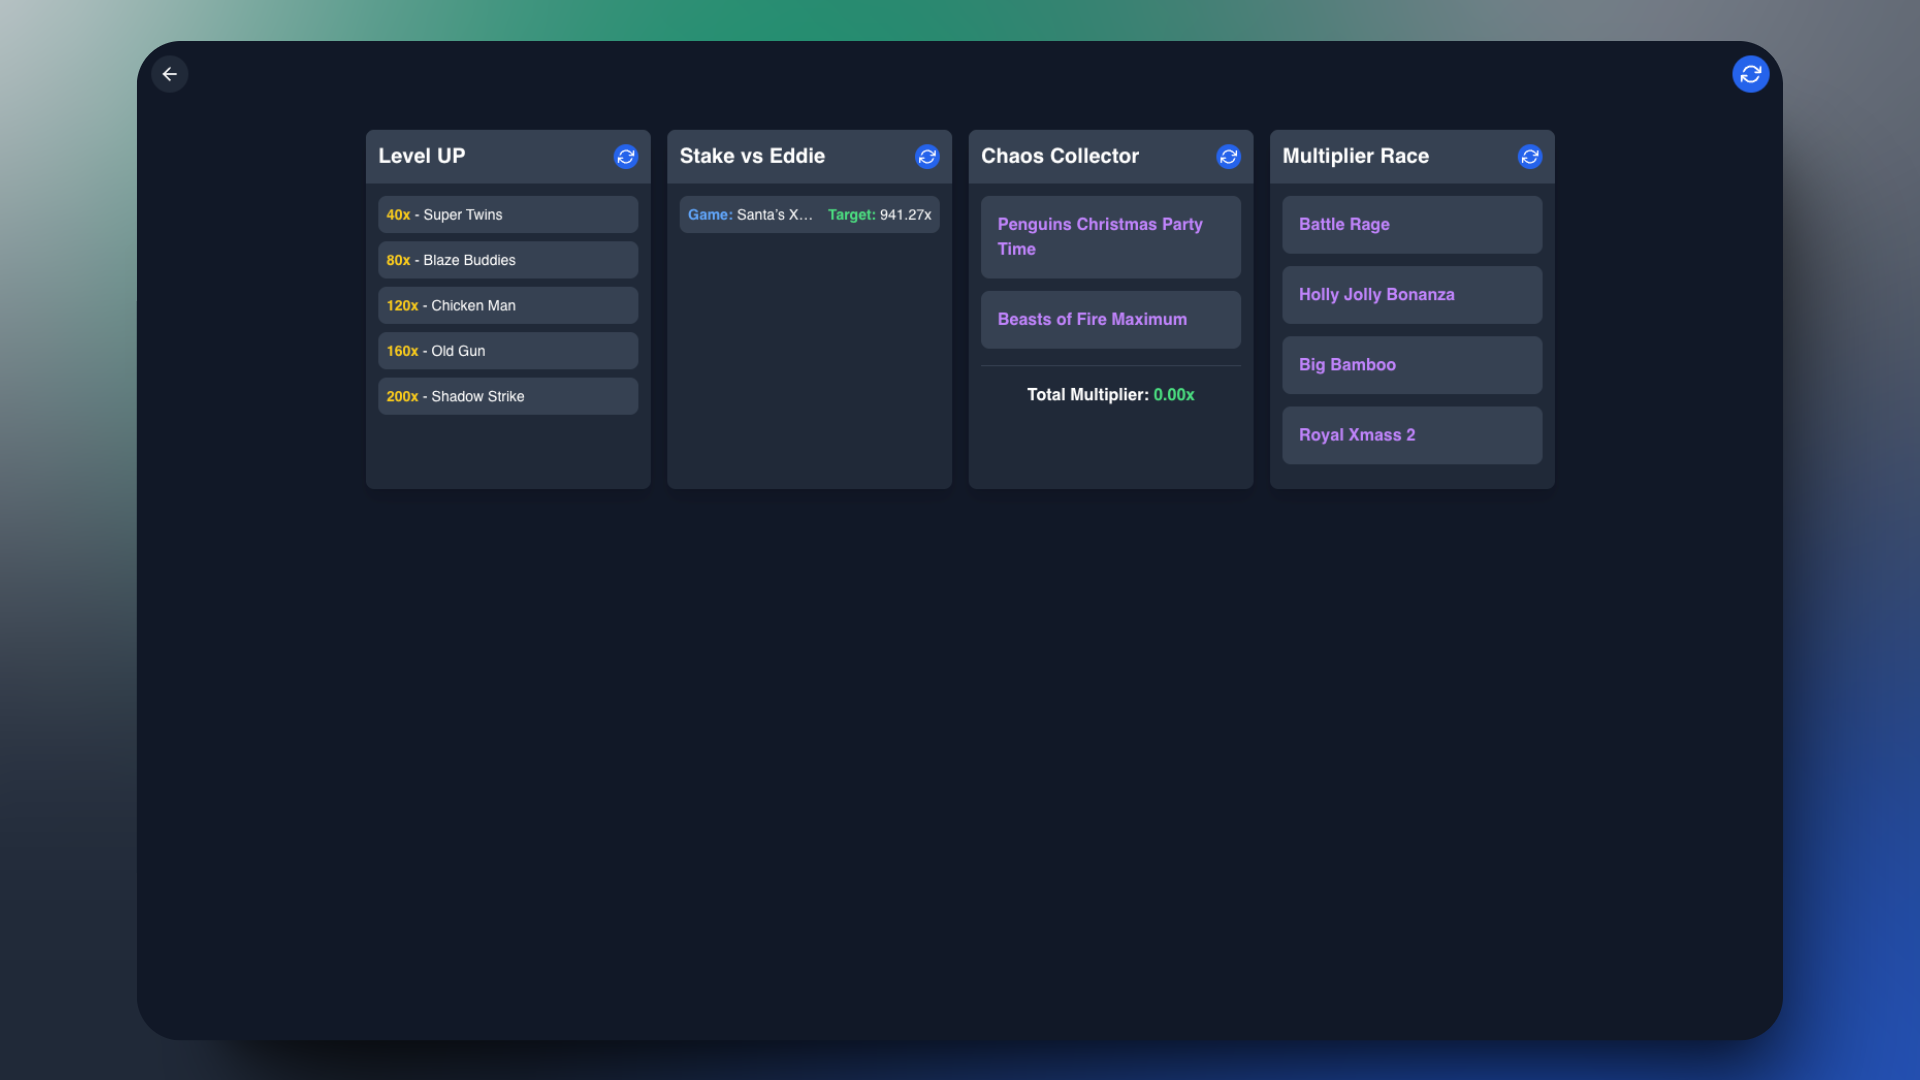Refresh the Chaos Collector panel
The image size is (1920, 1080).
tap(1228, 156)
